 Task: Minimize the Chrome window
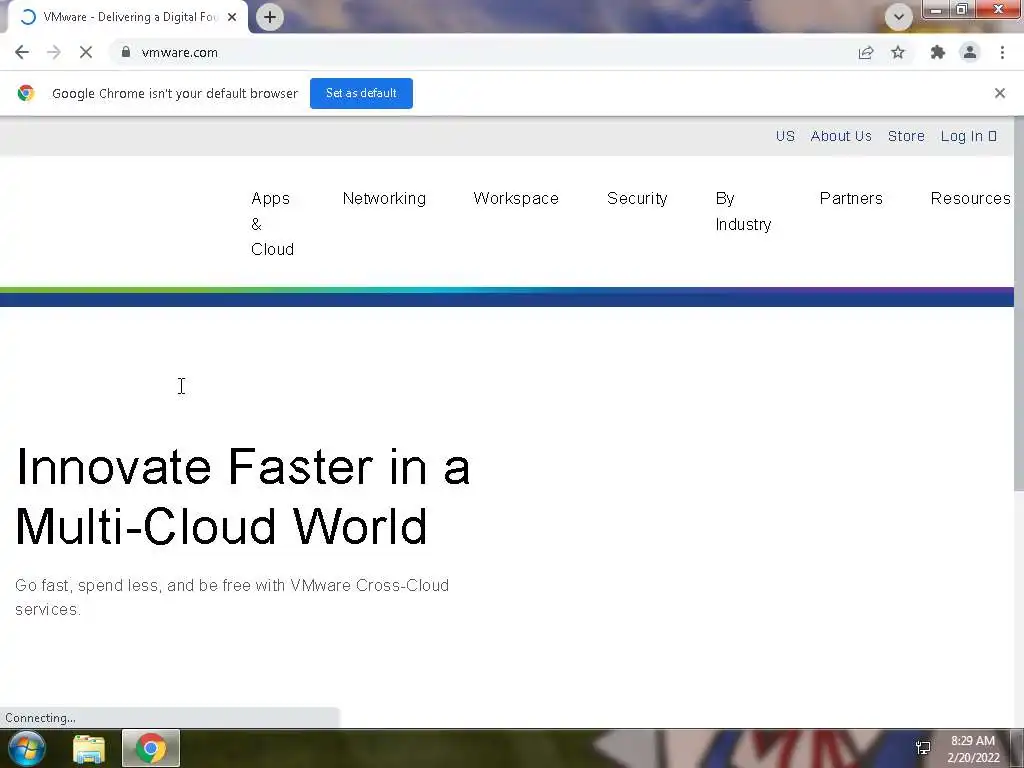pyautogui.click(x=936, y=9)
